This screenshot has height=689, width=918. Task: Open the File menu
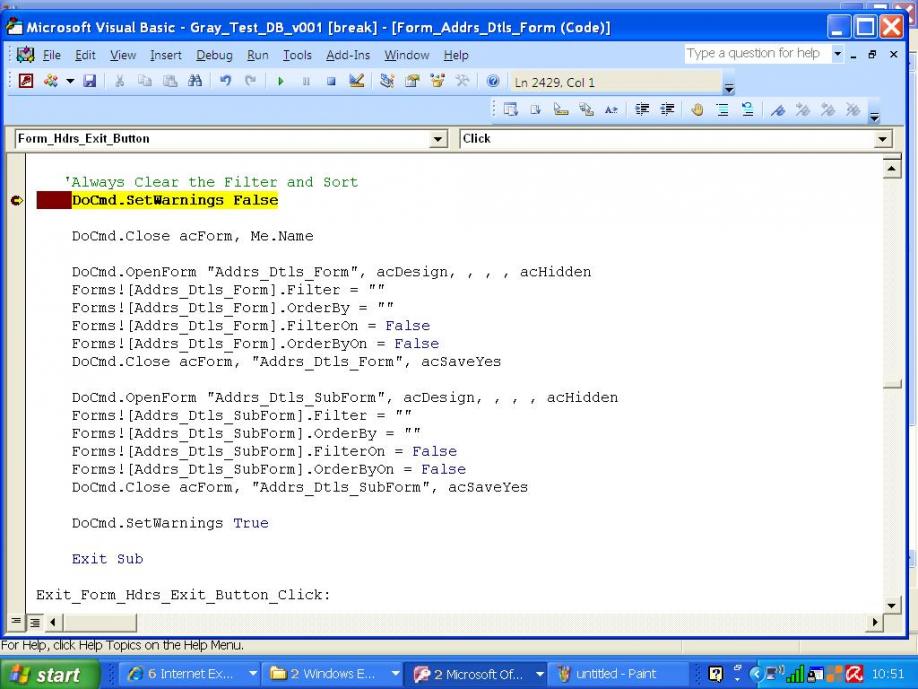(x=52, y=55)
